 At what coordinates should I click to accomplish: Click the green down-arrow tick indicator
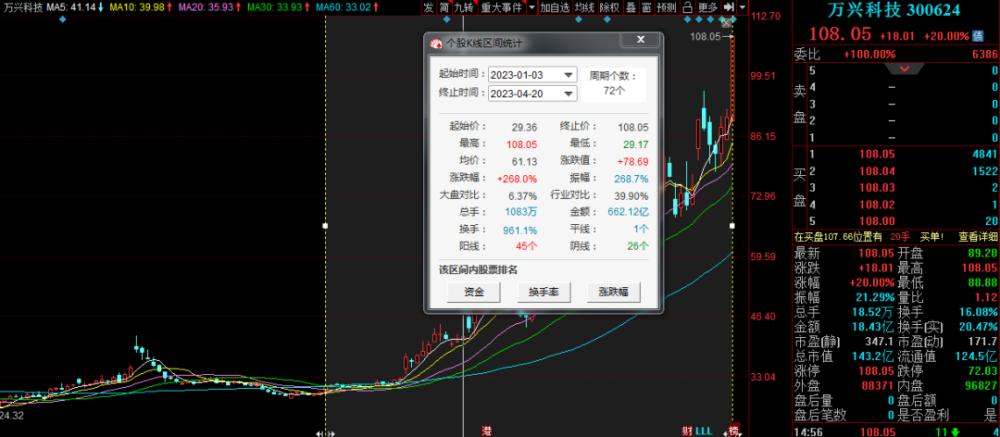(956, 431)
